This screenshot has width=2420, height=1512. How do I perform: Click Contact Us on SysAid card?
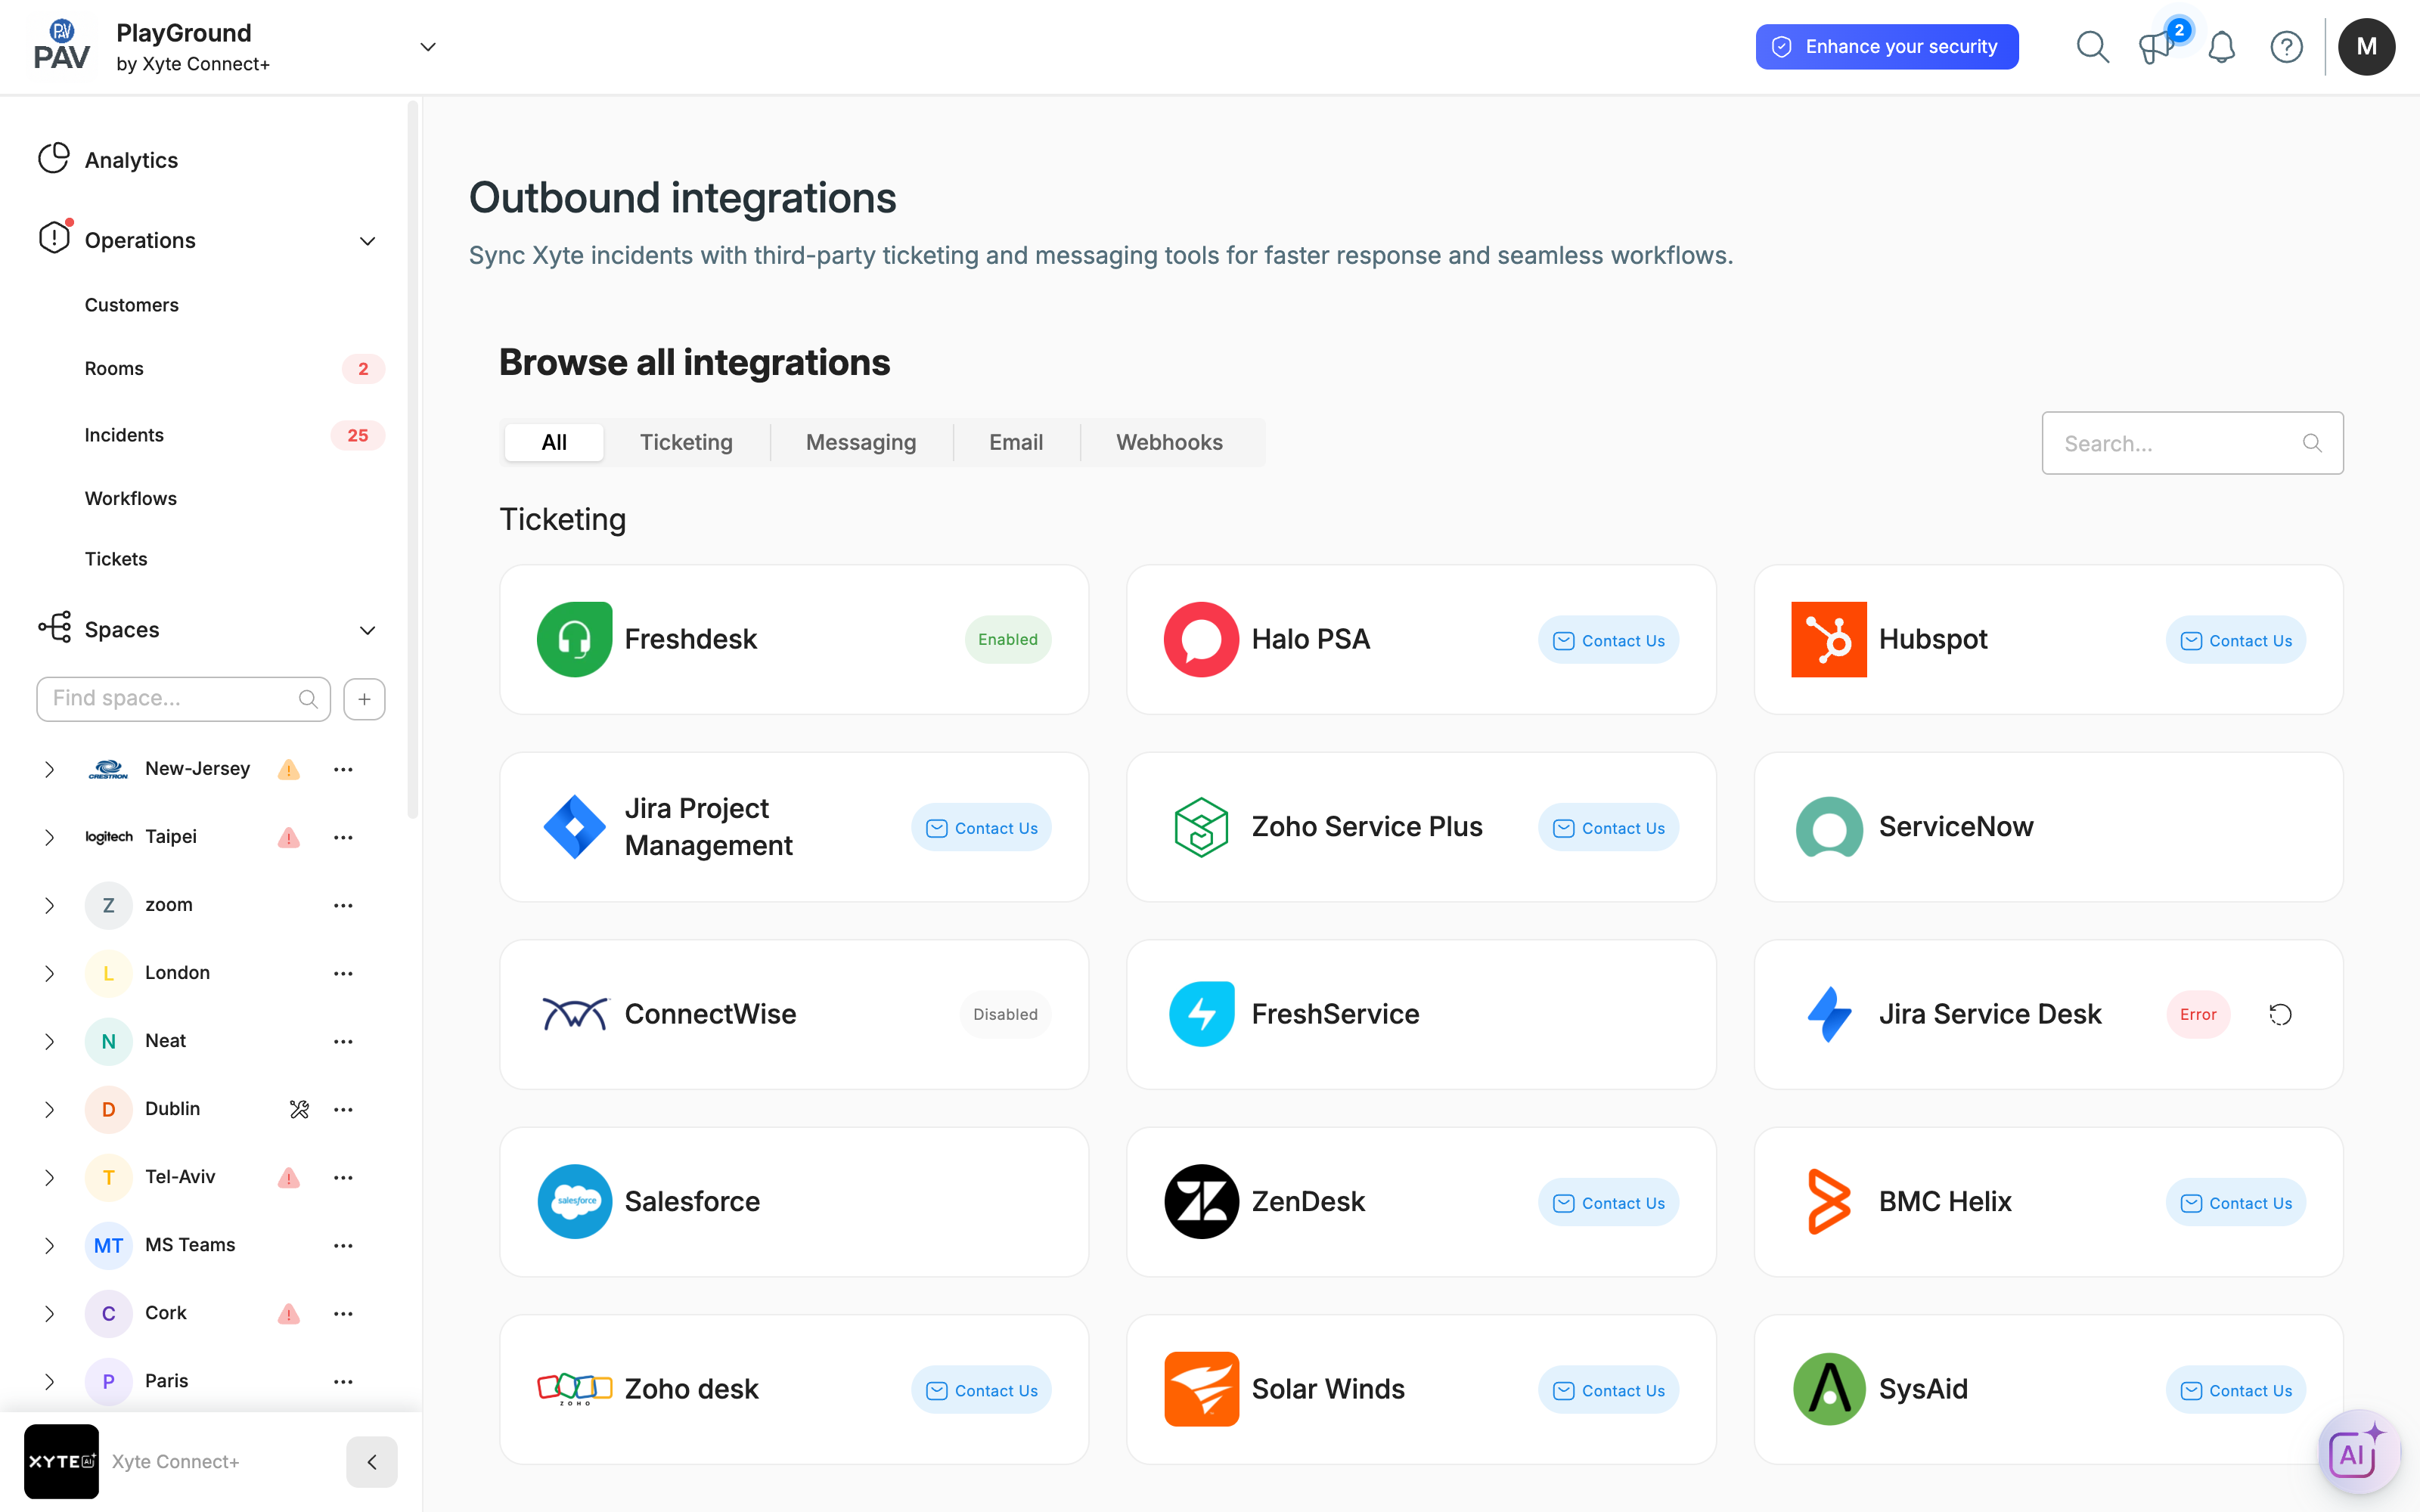tap(2235, 1390)
